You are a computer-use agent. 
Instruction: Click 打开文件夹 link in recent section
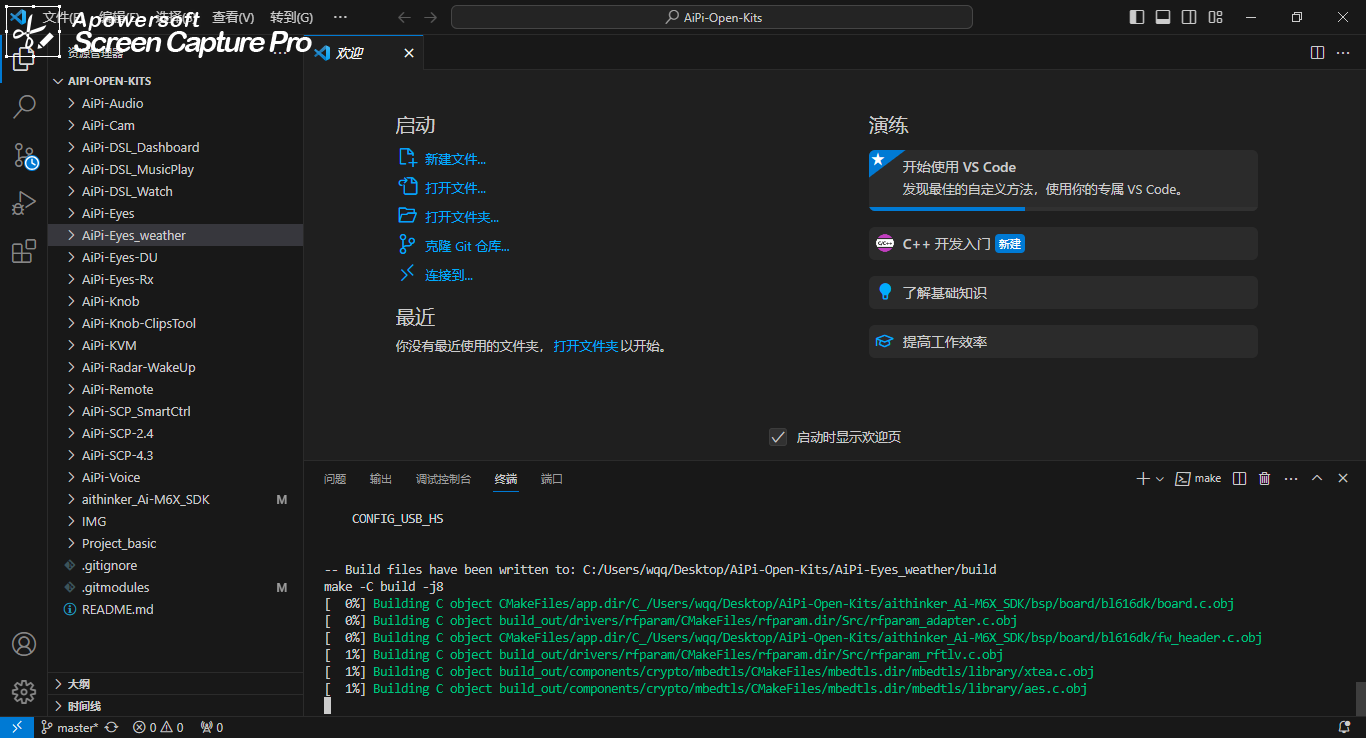(586, 346)
